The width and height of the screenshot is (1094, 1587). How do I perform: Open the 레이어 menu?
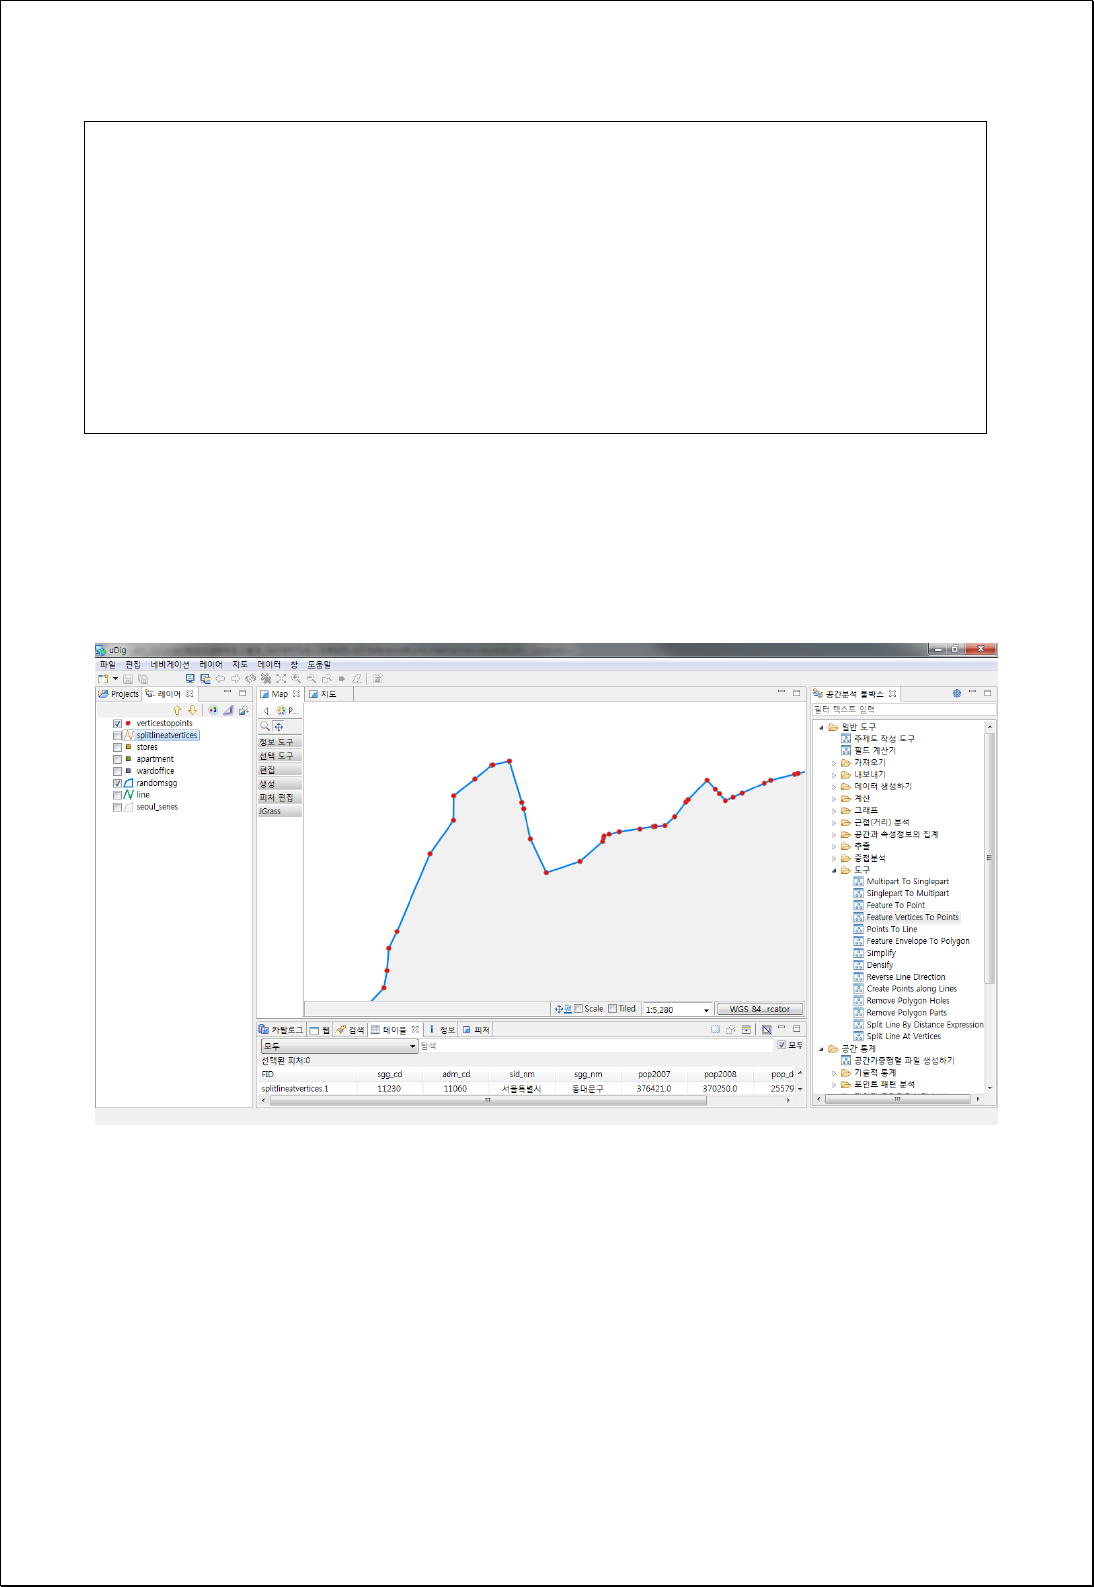click(x=210, y=664)
